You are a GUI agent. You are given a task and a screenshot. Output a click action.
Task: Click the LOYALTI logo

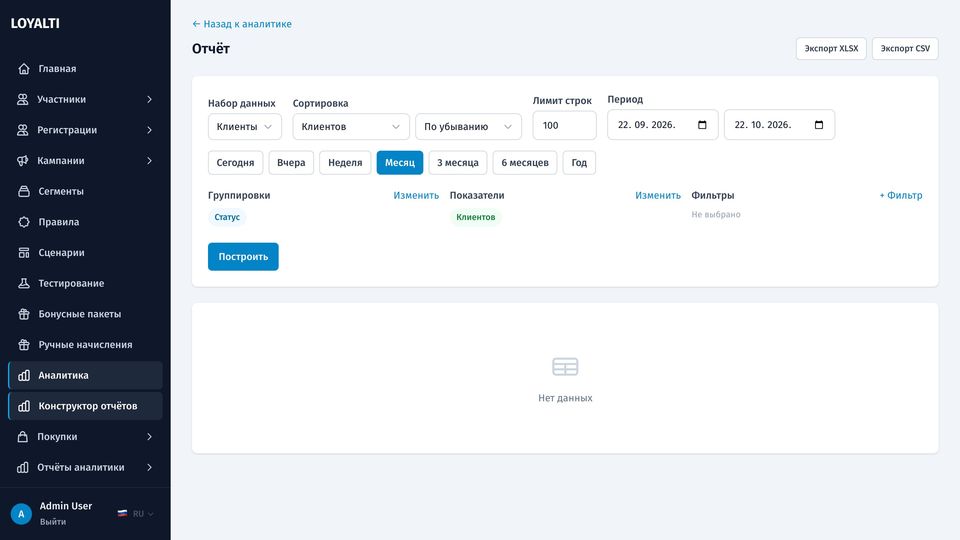35,23
